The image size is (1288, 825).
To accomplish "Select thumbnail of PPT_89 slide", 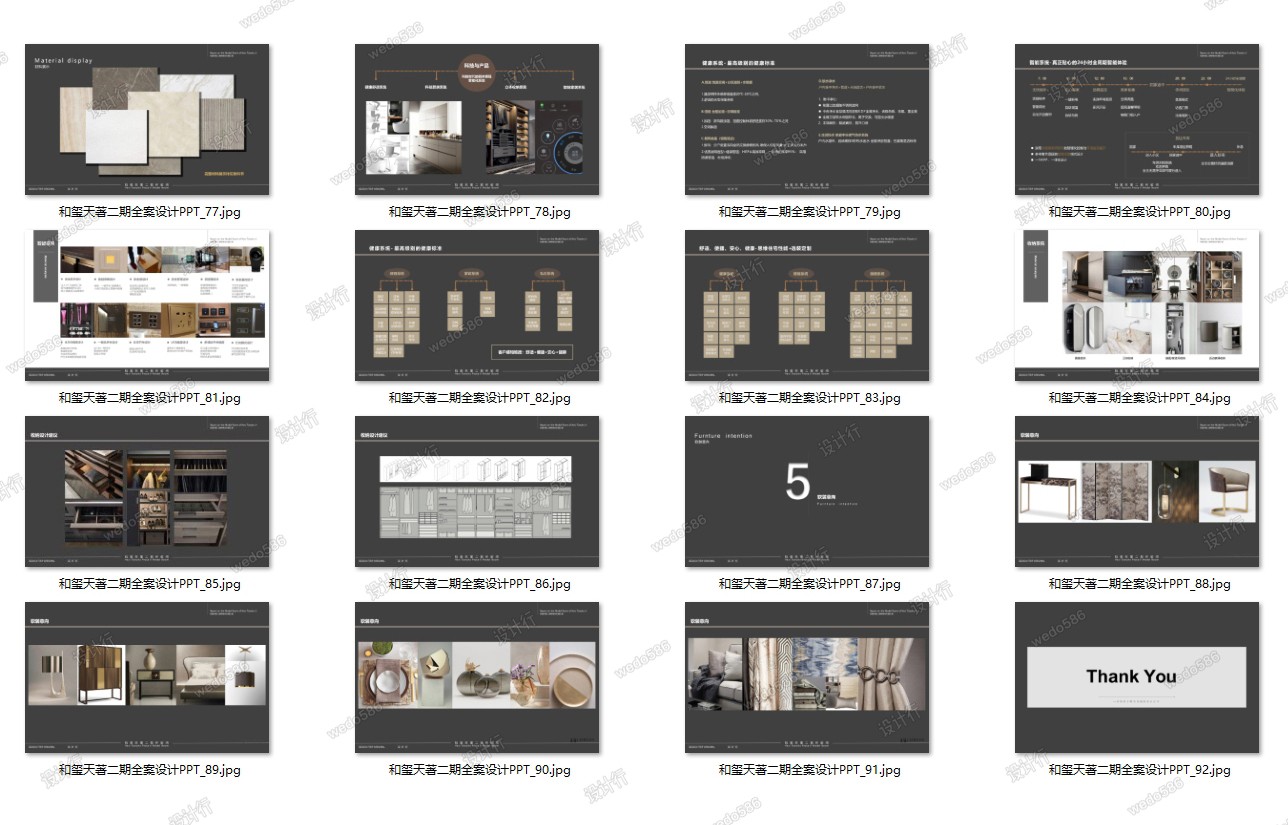I will point(147,677).
